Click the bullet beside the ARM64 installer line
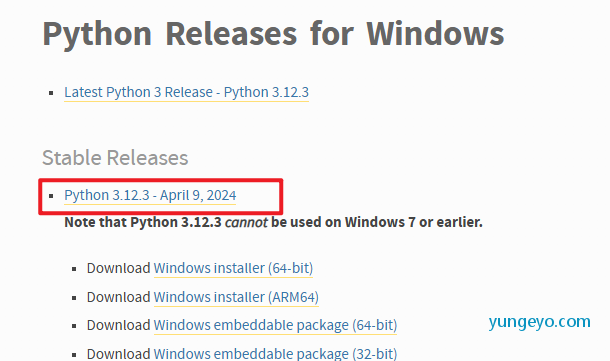Viewport: 610px width, 361px height. click(74, 298)
